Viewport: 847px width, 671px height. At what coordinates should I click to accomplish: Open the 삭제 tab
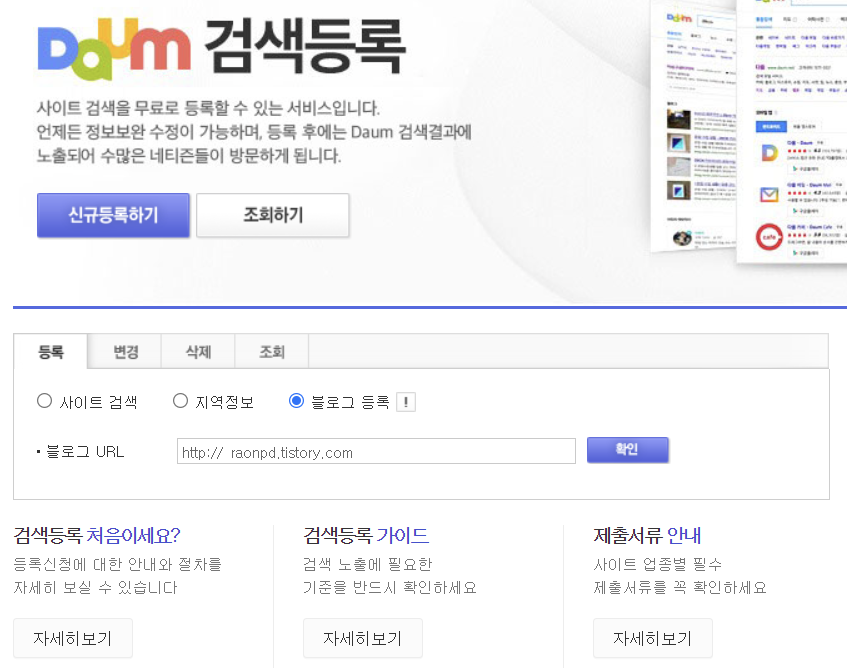point(198,352)
